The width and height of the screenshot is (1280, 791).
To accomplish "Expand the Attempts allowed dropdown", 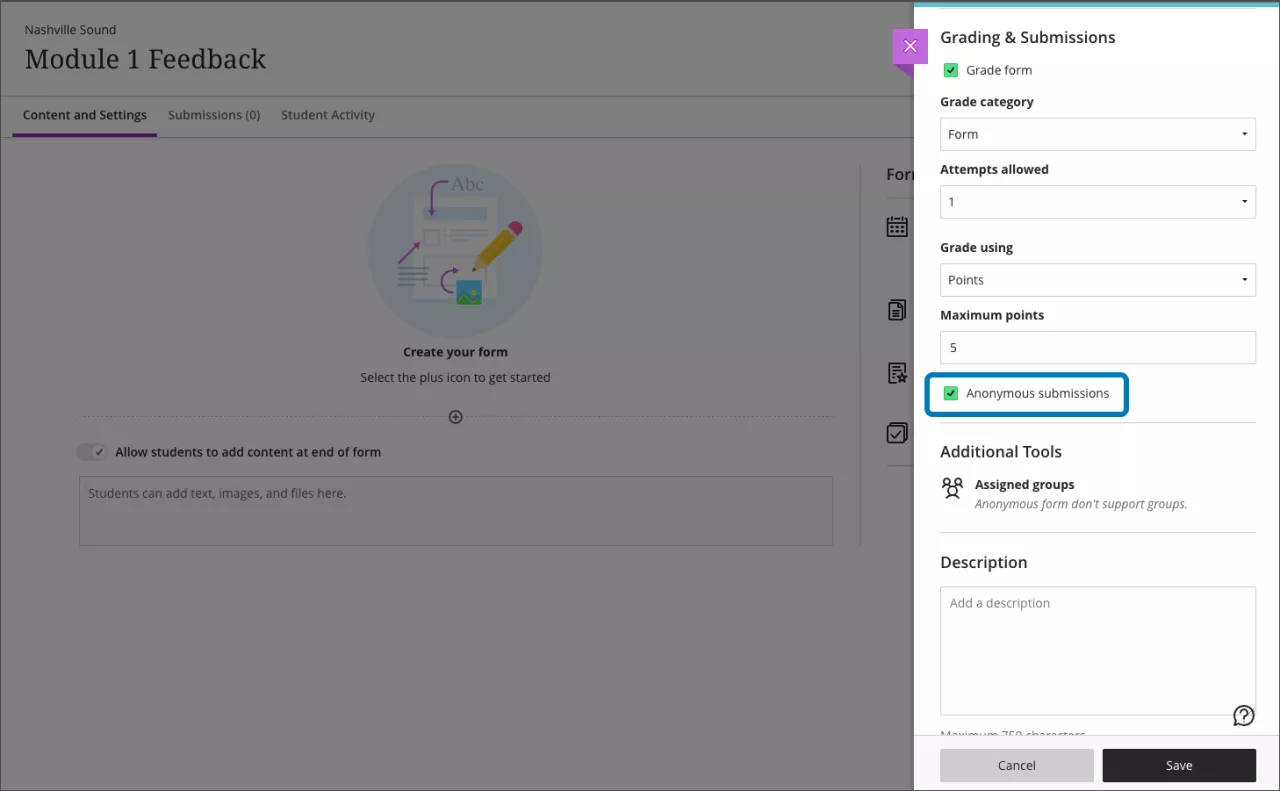I will click(x=1097, y=201).
